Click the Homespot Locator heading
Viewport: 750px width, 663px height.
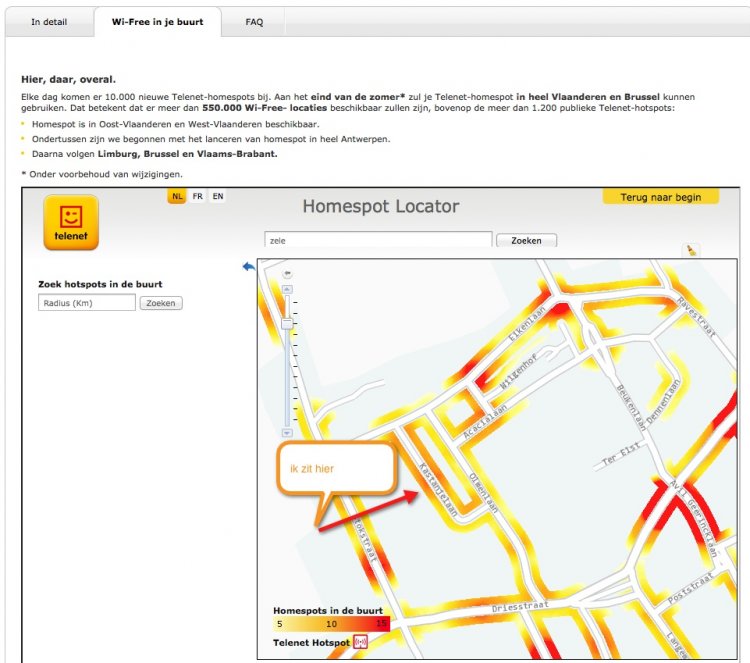[381, 207]
